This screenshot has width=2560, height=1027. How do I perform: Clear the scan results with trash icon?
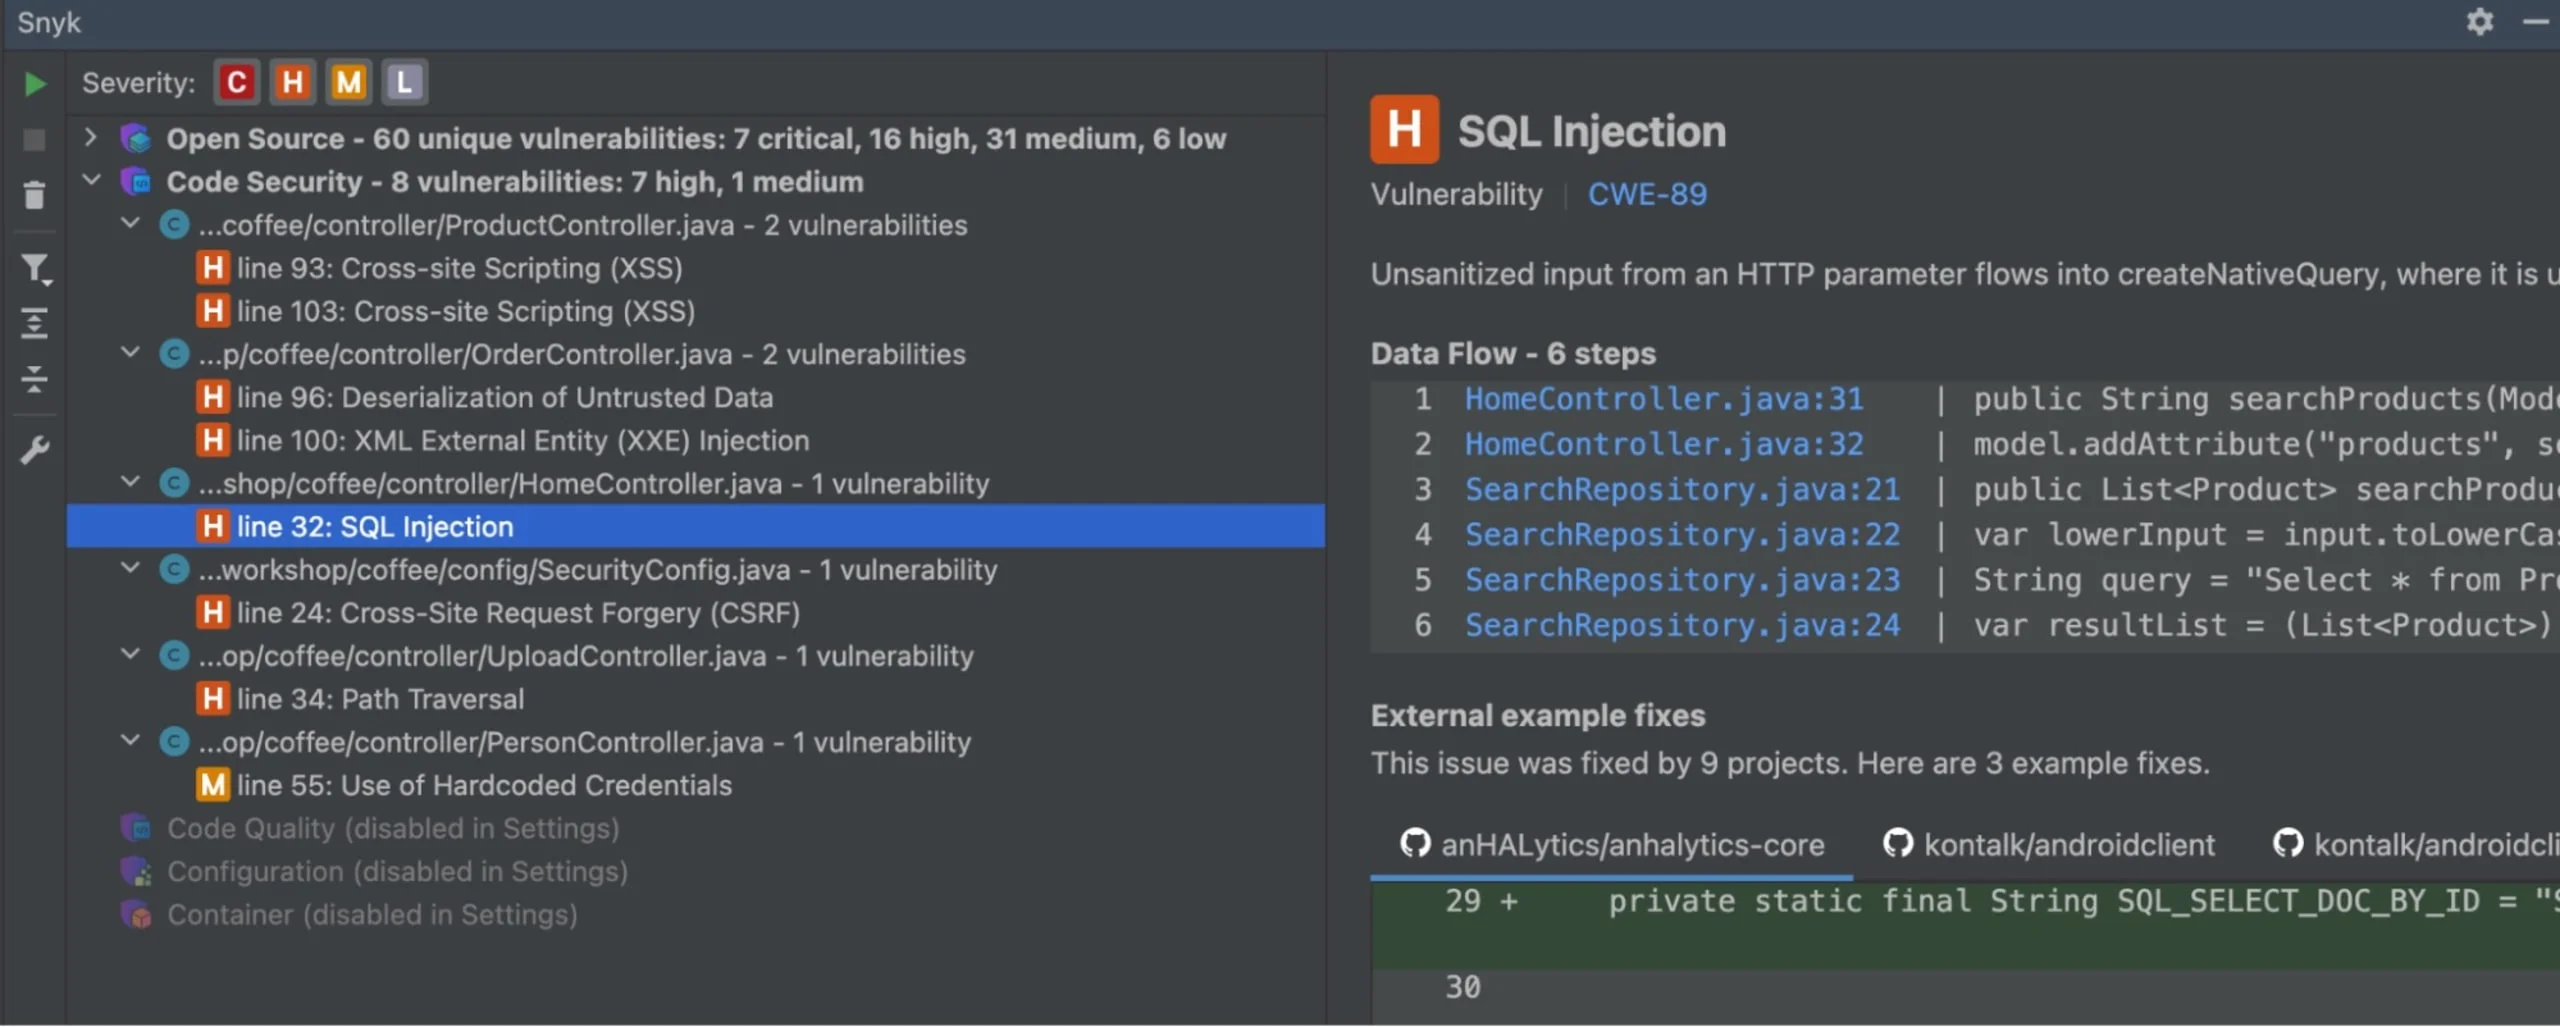point(34,195)
